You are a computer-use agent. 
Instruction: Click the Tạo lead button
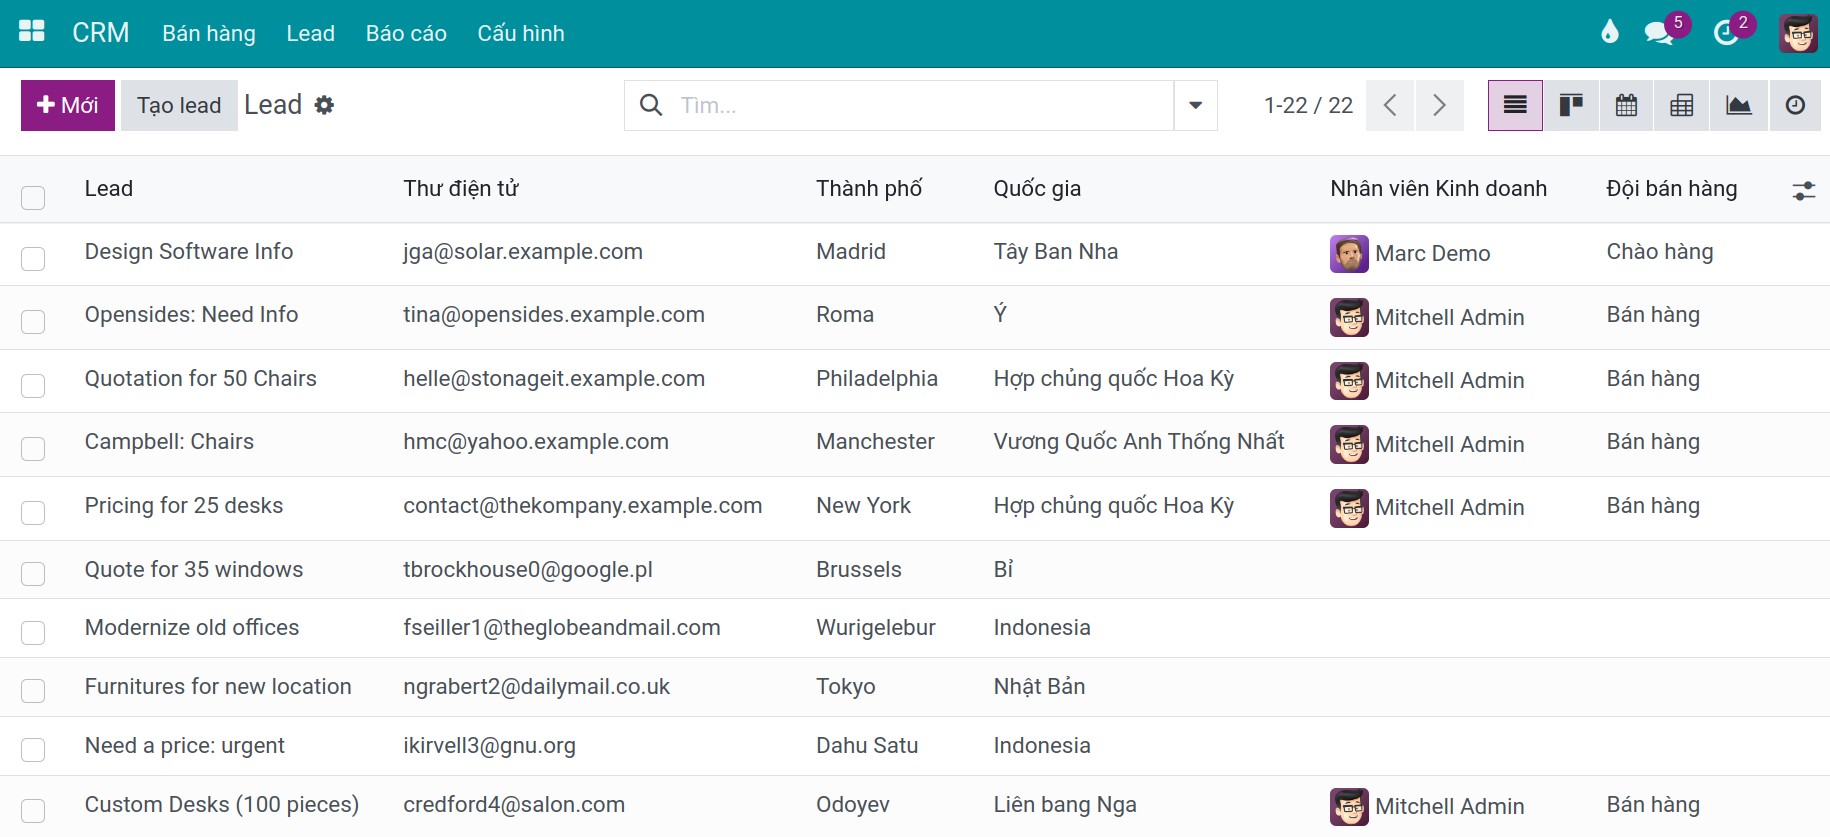click(179, 105)
